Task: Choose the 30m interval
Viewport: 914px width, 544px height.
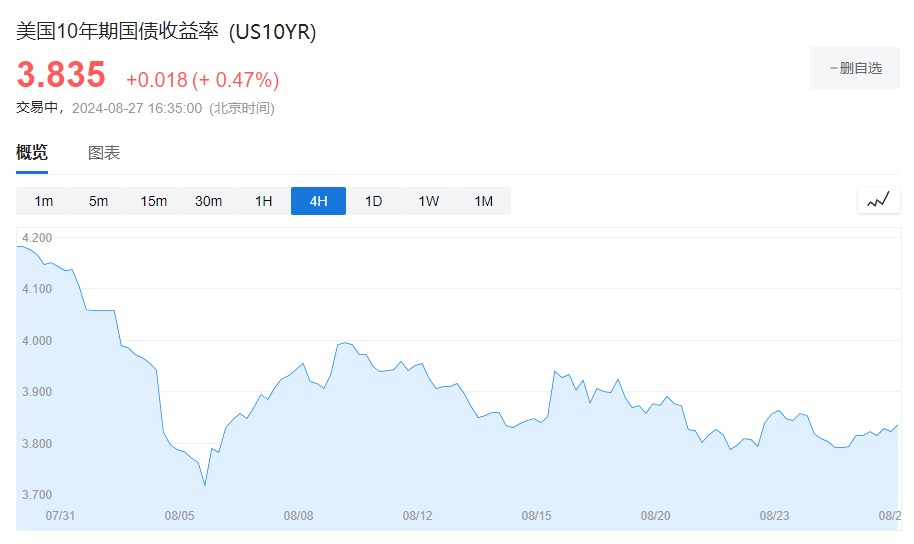Action: (208, 201)
